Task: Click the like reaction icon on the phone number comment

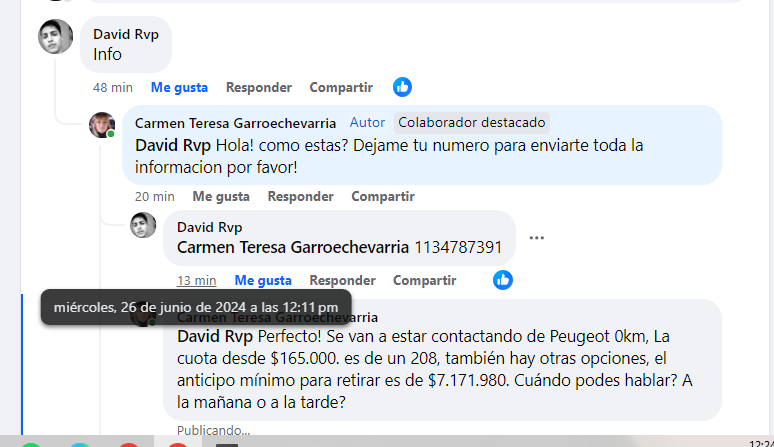Action: pyautogui.click(x=503, y=280)
